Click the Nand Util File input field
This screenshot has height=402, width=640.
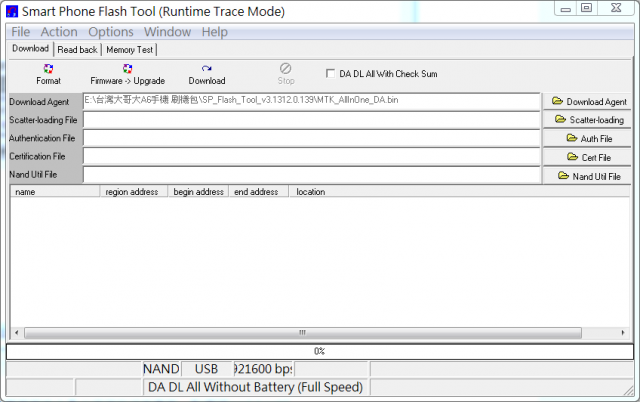311,175
